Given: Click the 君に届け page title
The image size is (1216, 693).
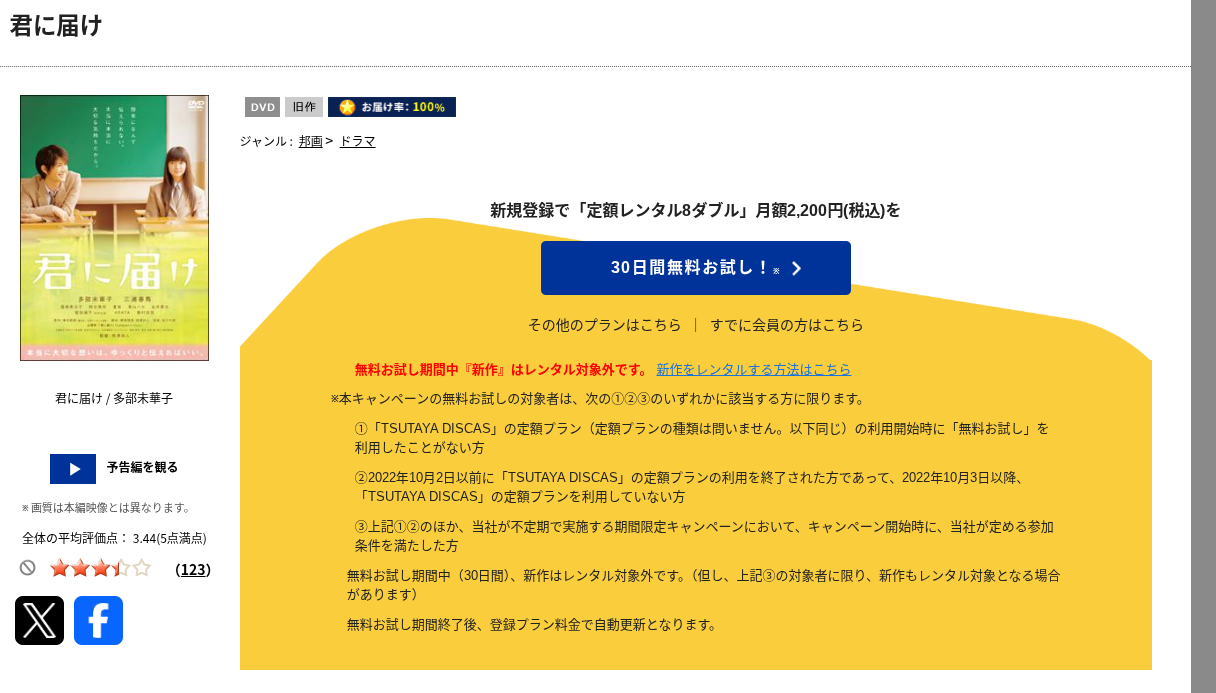Looking at the screenshot, I should point(56,26).
